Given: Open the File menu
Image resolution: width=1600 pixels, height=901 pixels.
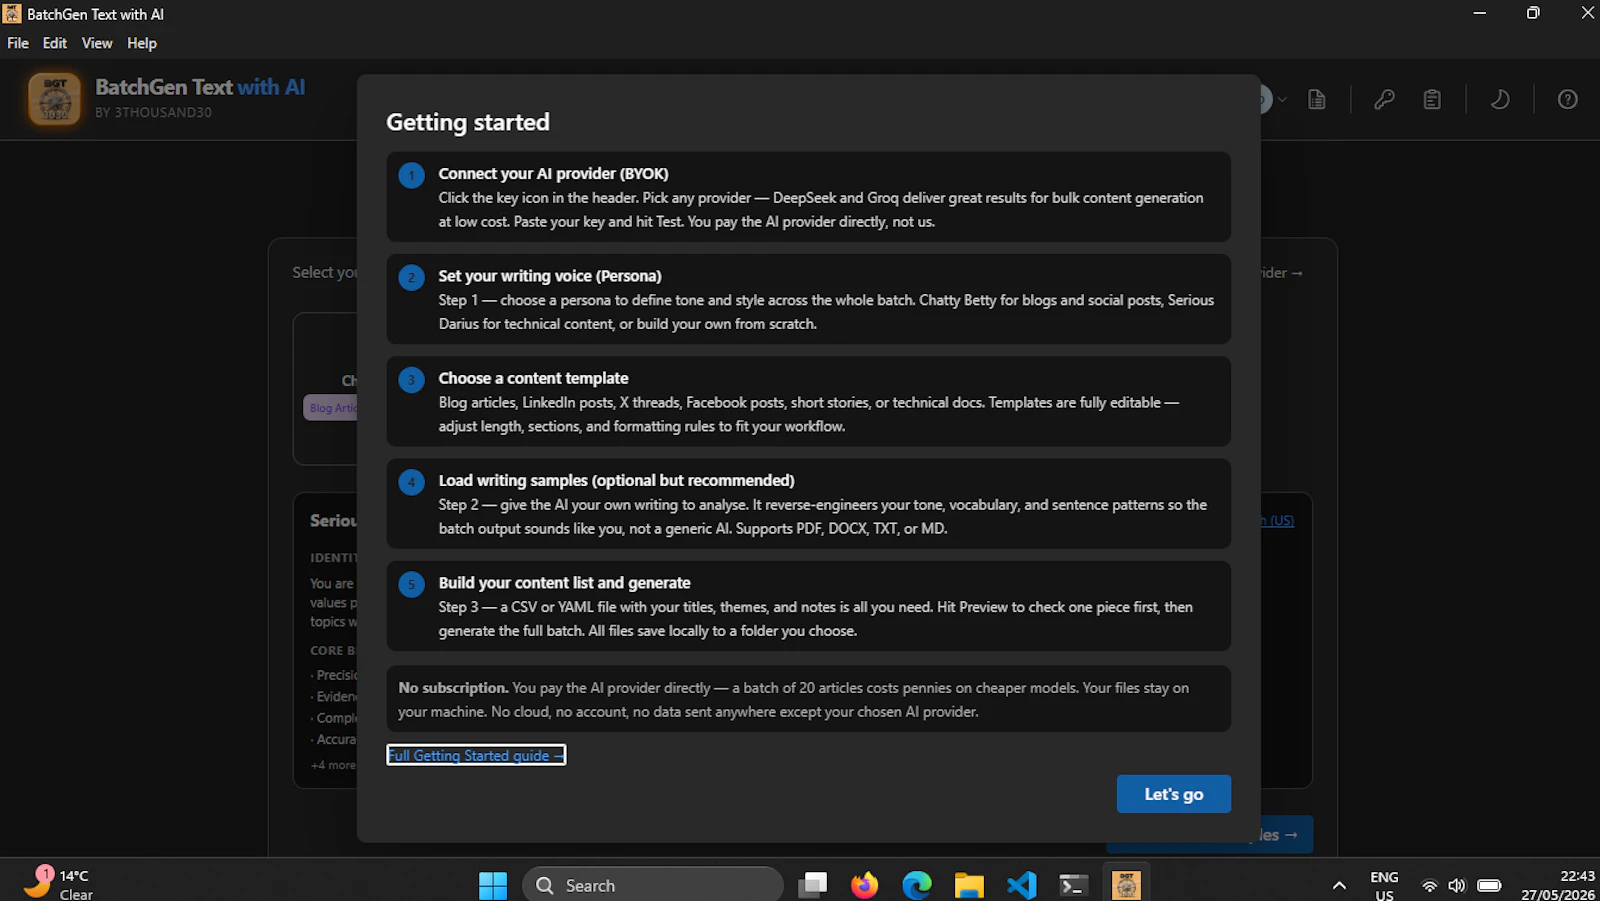Looking at the screenshot, I should coord(18,43).
